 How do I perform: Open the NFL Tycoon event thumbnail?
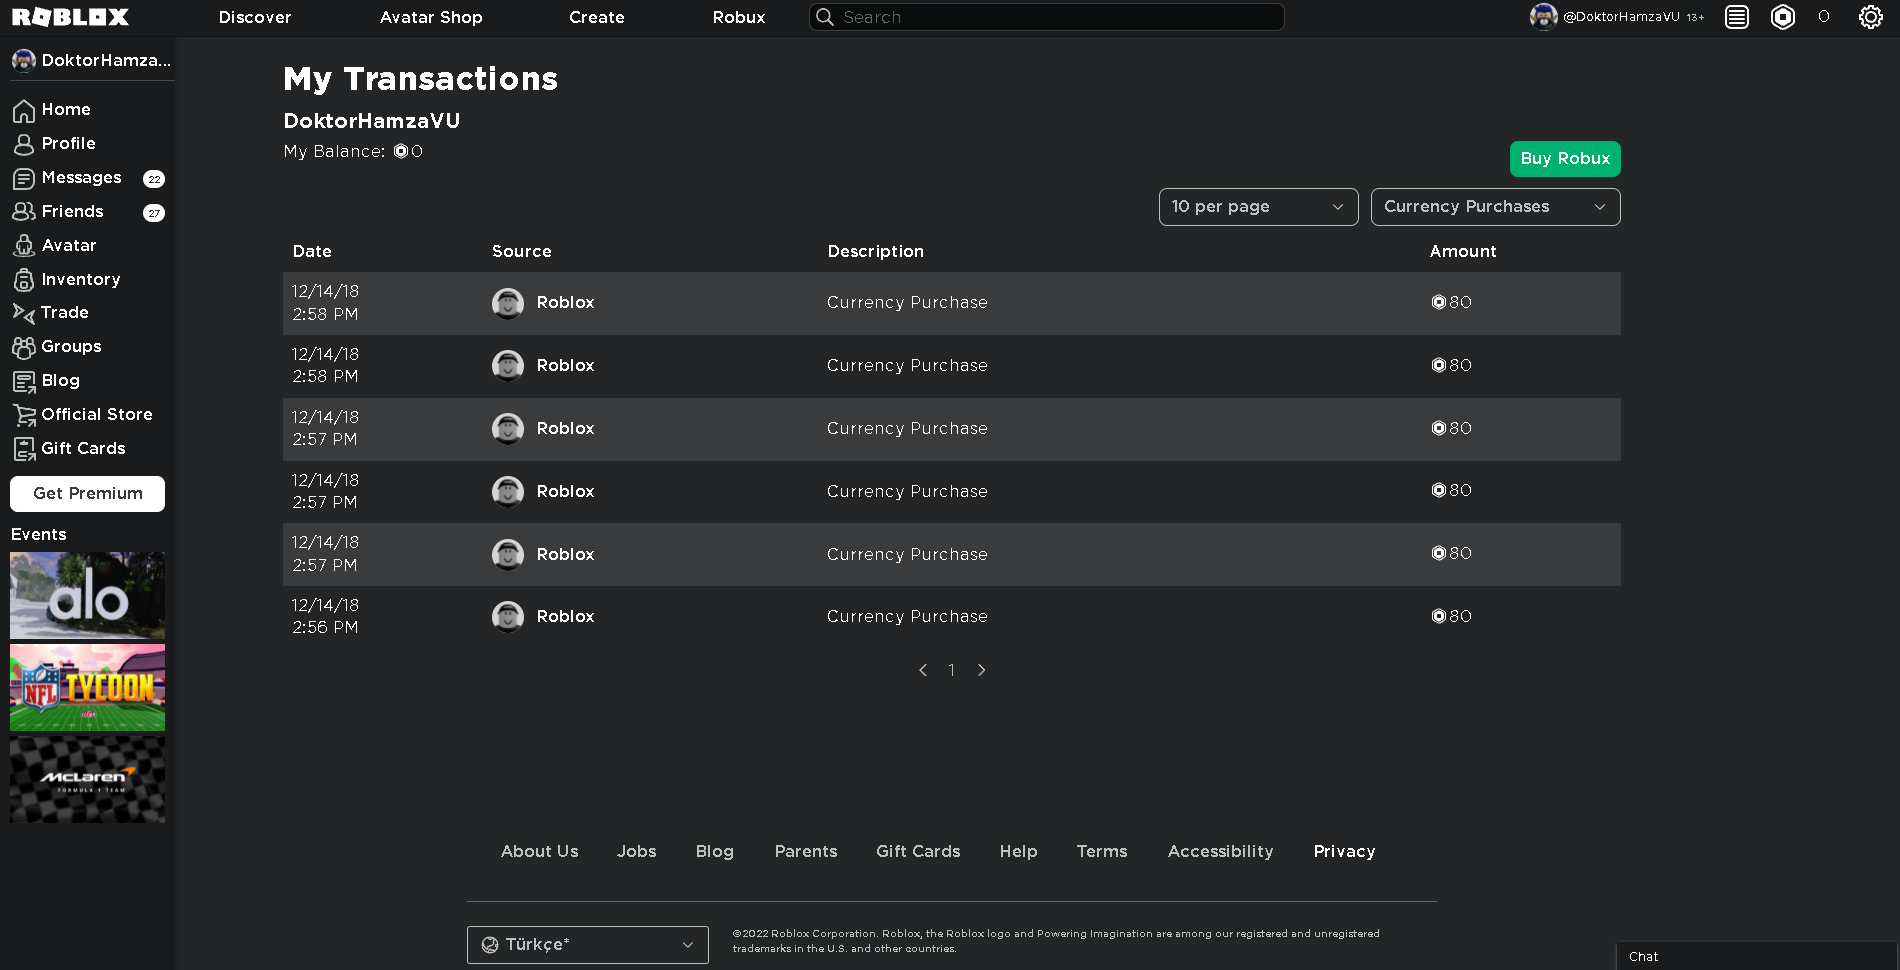88,688
